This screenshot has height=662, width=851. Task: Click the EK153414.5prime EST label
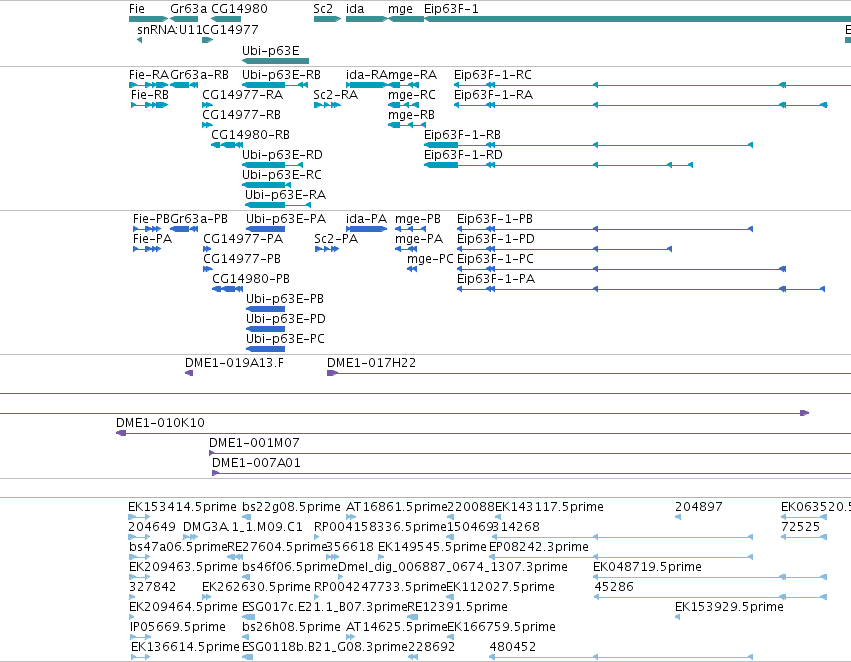pos(182,507)
